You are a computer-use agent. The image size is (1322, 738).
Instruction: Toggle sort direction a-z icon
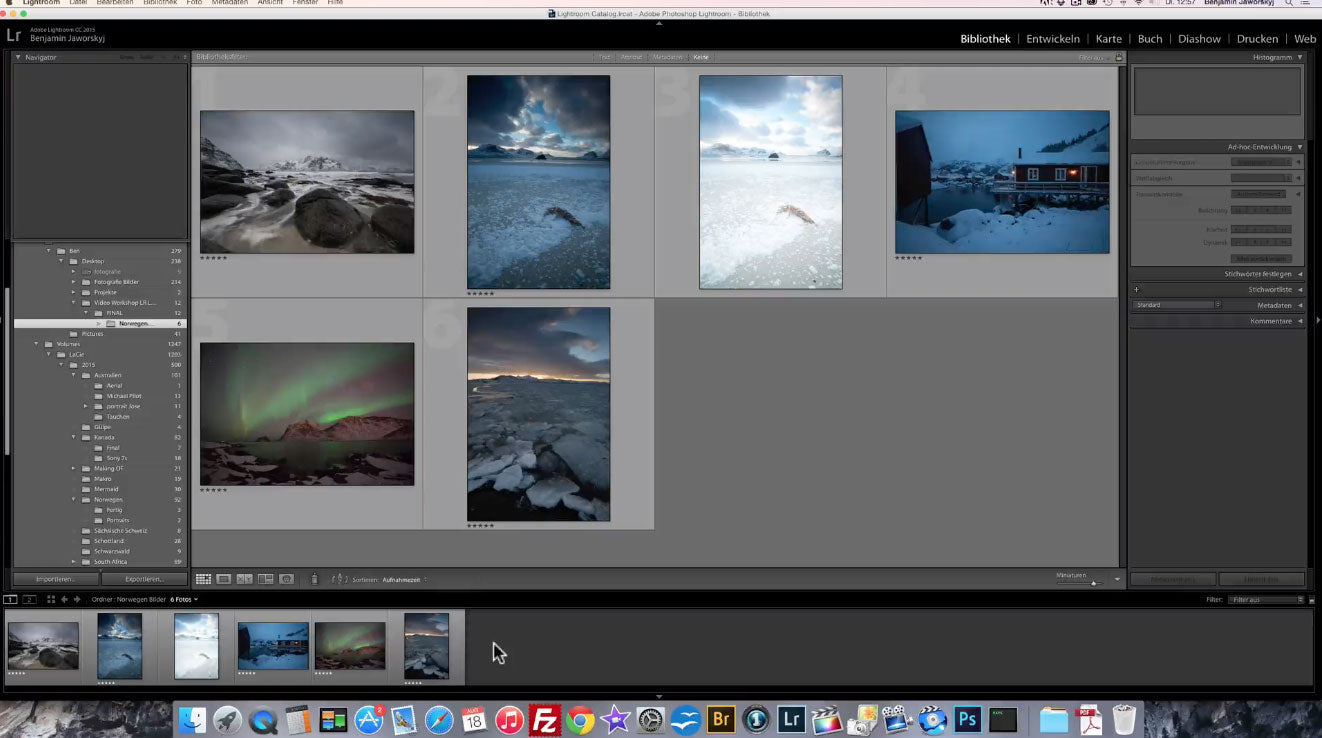click(340, 579)
